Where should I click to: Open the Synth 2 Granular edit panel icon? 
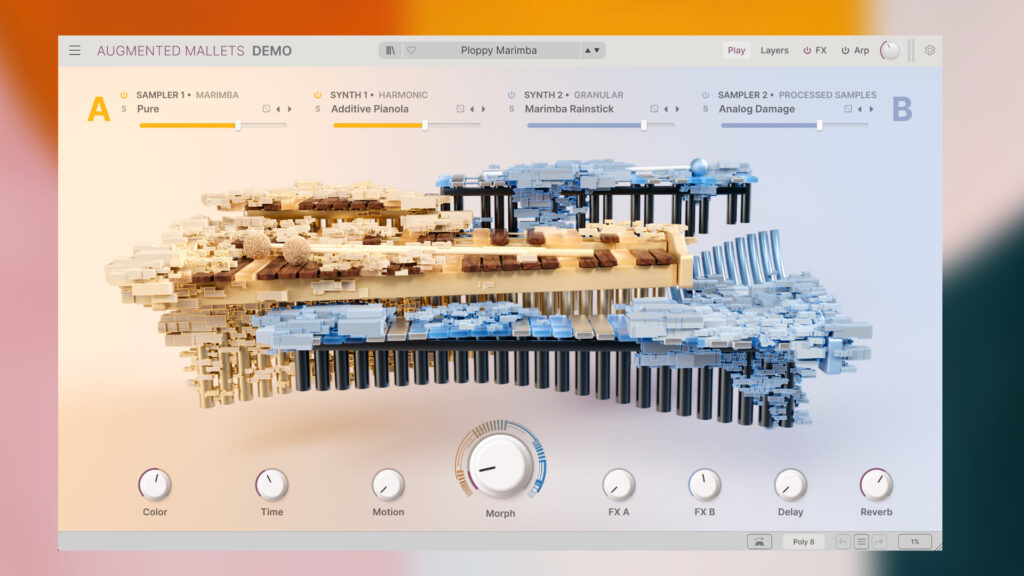(654, 109)
